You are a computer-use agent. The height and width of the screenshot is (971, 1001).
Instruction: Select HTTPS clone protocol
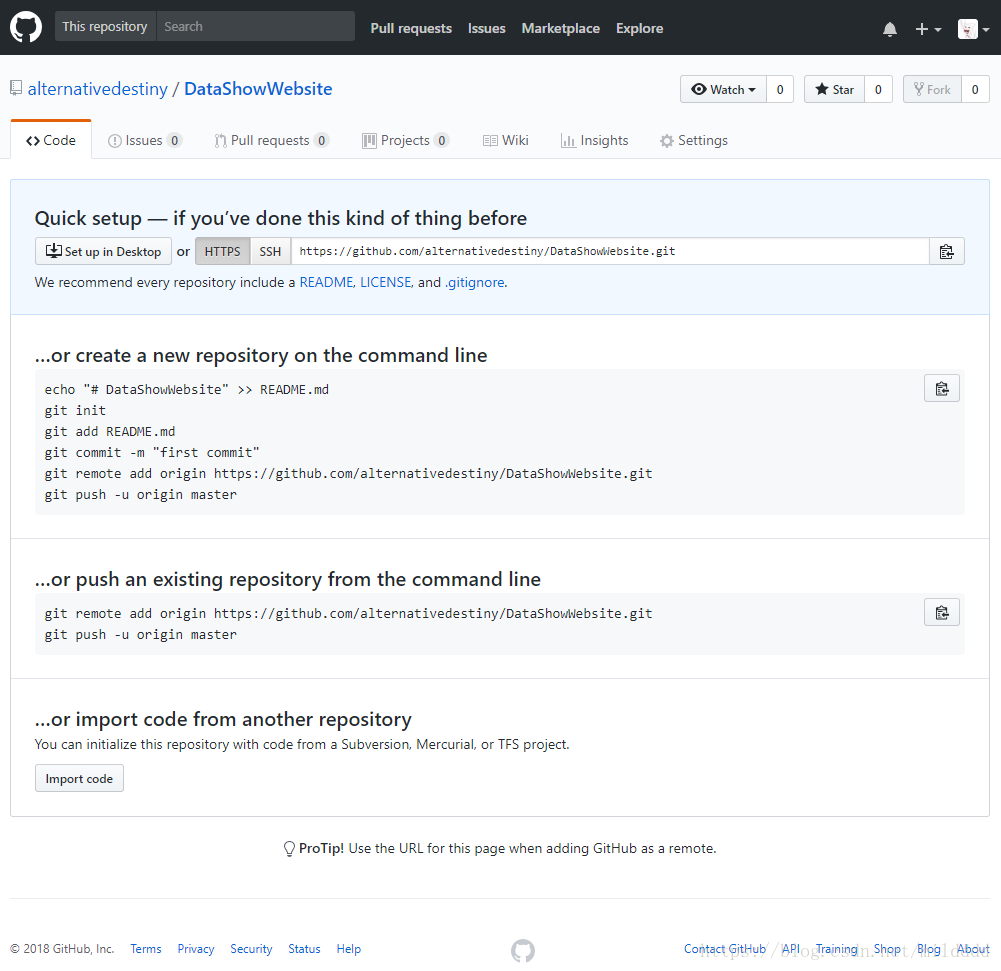pyautogui.click(x=222, y=252)
